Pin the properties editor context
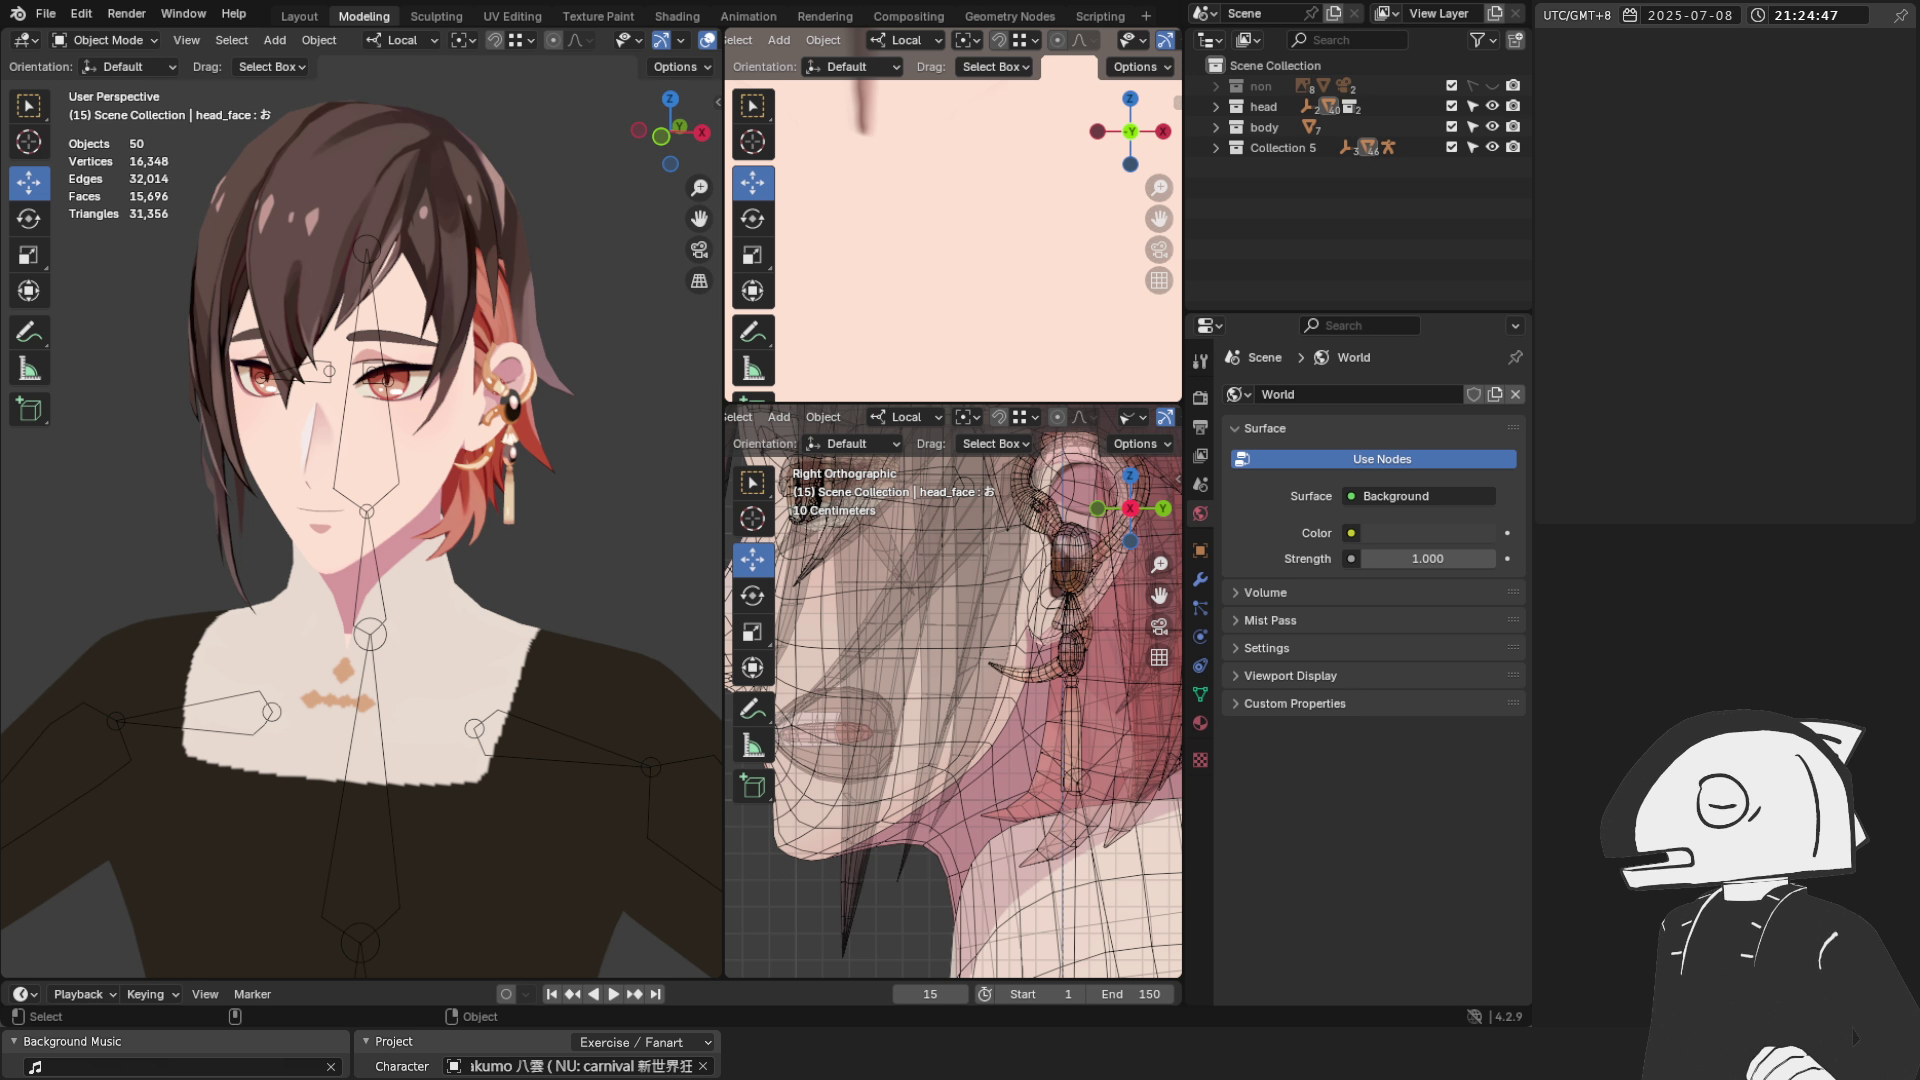This screenshot has width=1920, height=1080. 1515,357
